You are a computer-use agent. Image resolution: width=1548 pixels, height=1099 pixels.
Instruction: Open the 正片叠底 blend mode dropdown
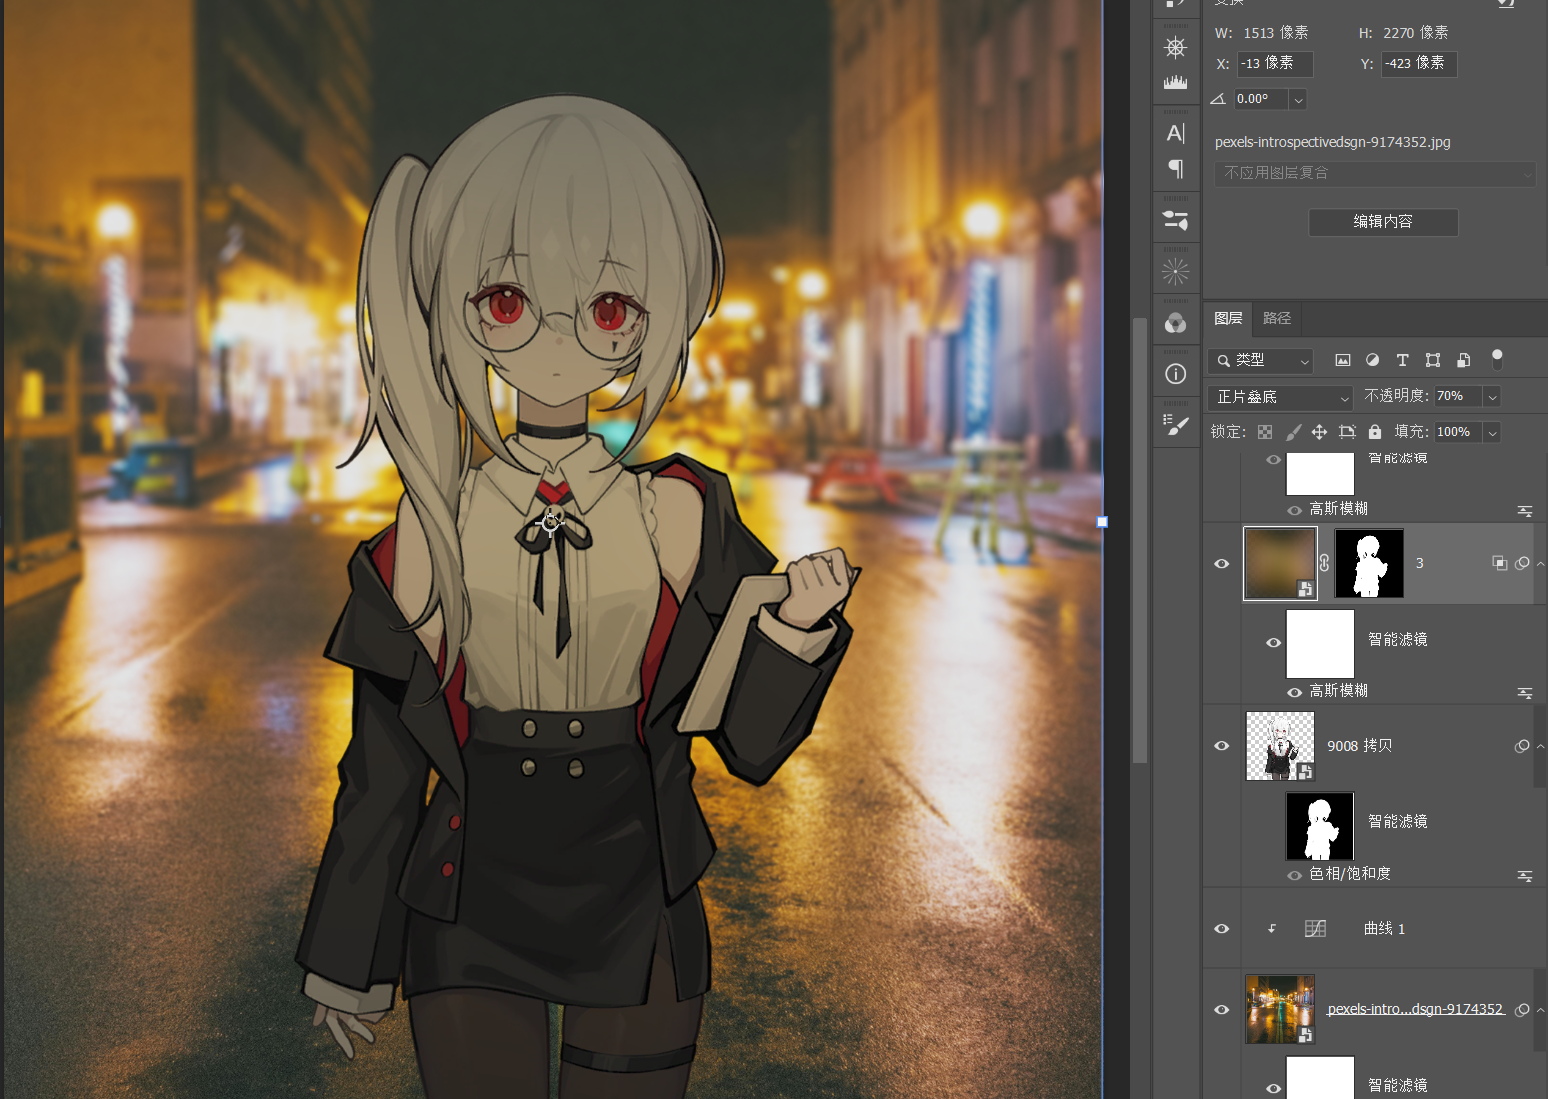[x=1280, y=397]
